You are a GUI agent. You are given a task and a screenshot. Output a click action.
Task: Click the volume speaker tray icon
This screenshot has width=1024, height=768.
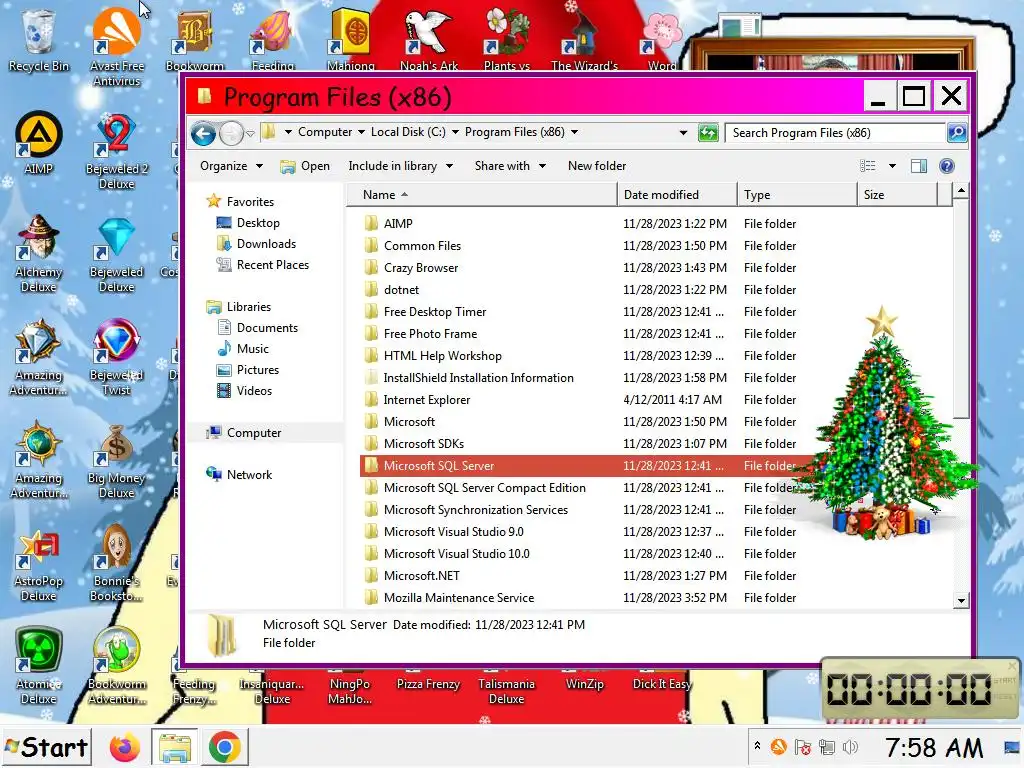tap(850, 746)
